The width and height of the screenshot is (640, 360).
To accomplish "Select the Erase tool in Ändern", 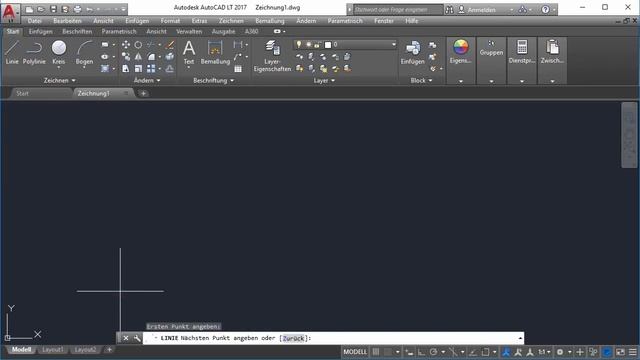I will coord(170,44).
